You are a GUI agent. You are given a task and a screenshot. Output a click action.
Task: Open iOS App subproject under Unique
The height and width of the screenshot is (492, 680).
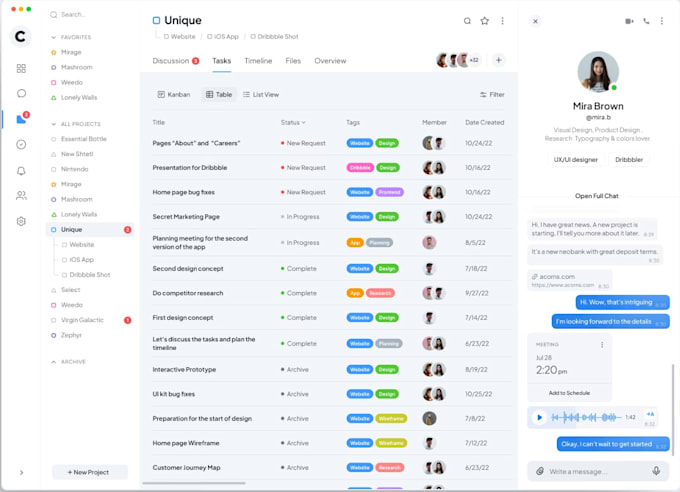(82, 259)
